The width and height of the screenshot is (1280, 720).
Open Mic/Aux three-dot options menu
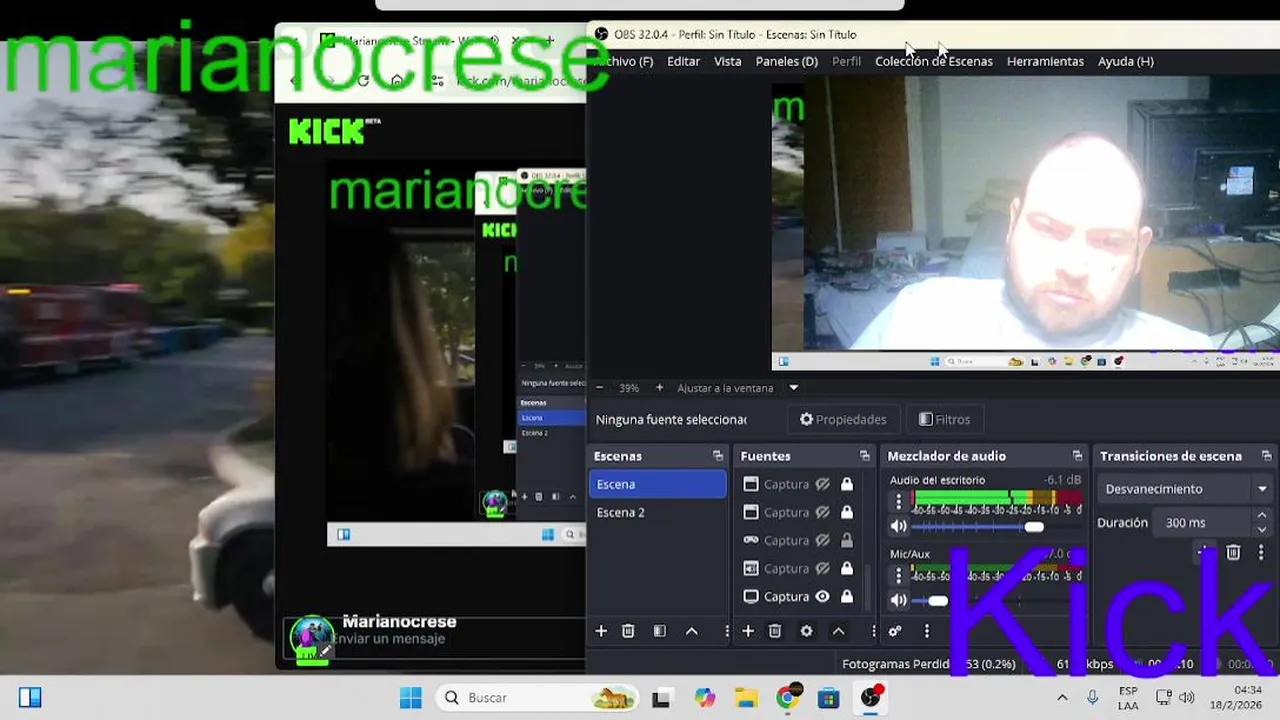pos(898,575)
